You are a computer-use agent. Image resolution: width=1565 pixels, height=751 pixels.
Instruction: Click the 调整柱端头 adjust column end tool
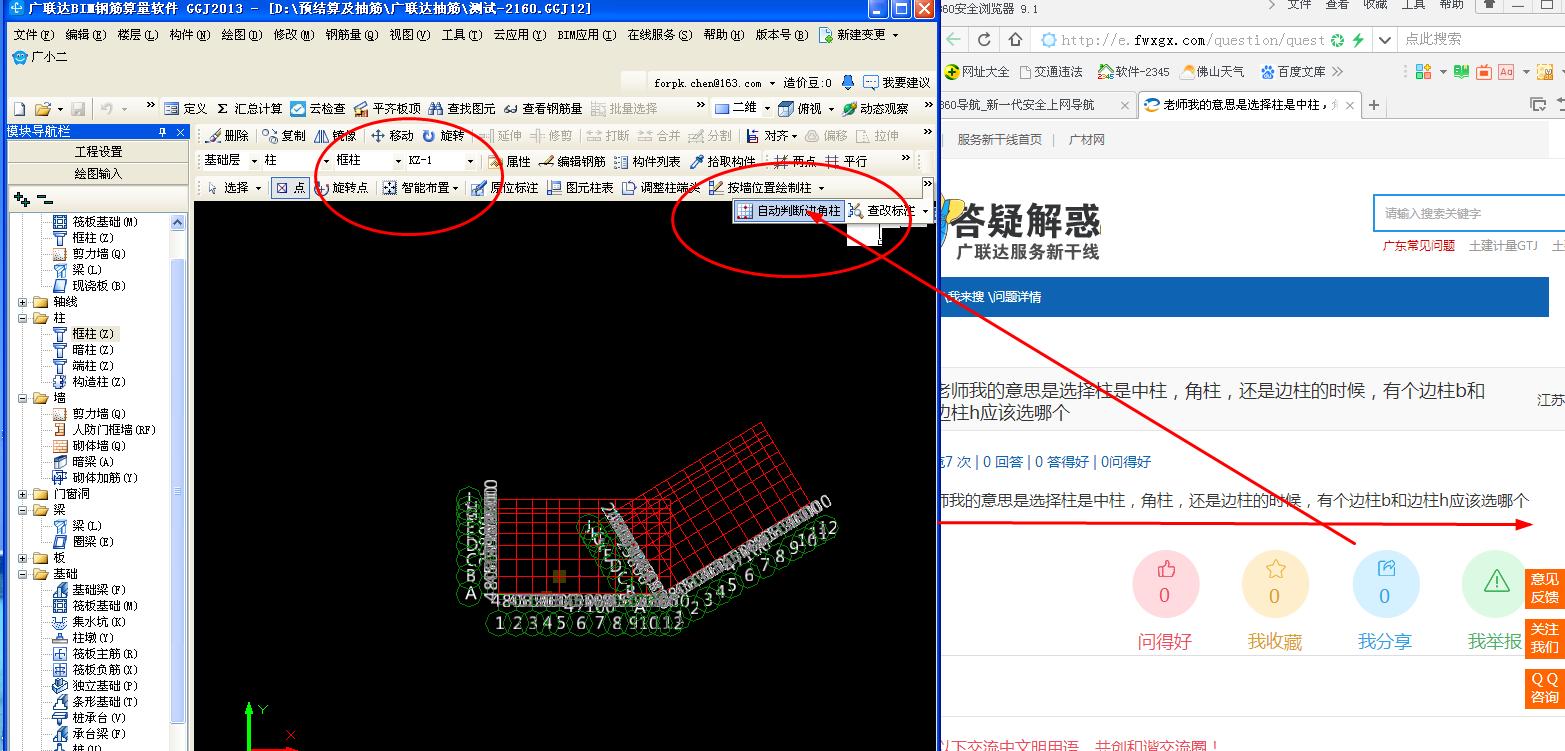(x=660, y=187)
